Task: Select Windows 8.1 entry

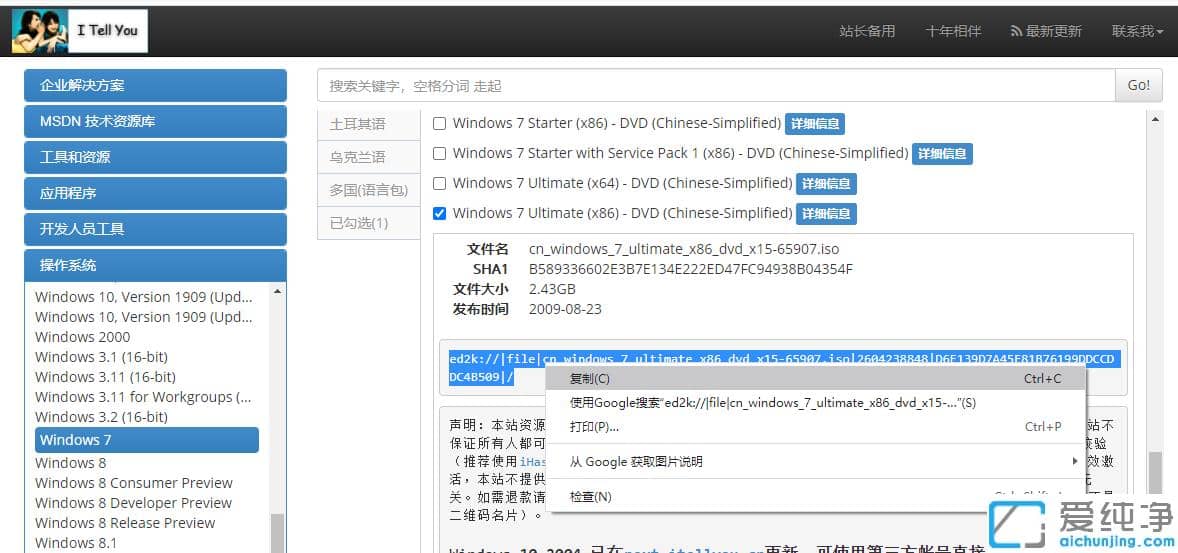Action: click(76, 542)
